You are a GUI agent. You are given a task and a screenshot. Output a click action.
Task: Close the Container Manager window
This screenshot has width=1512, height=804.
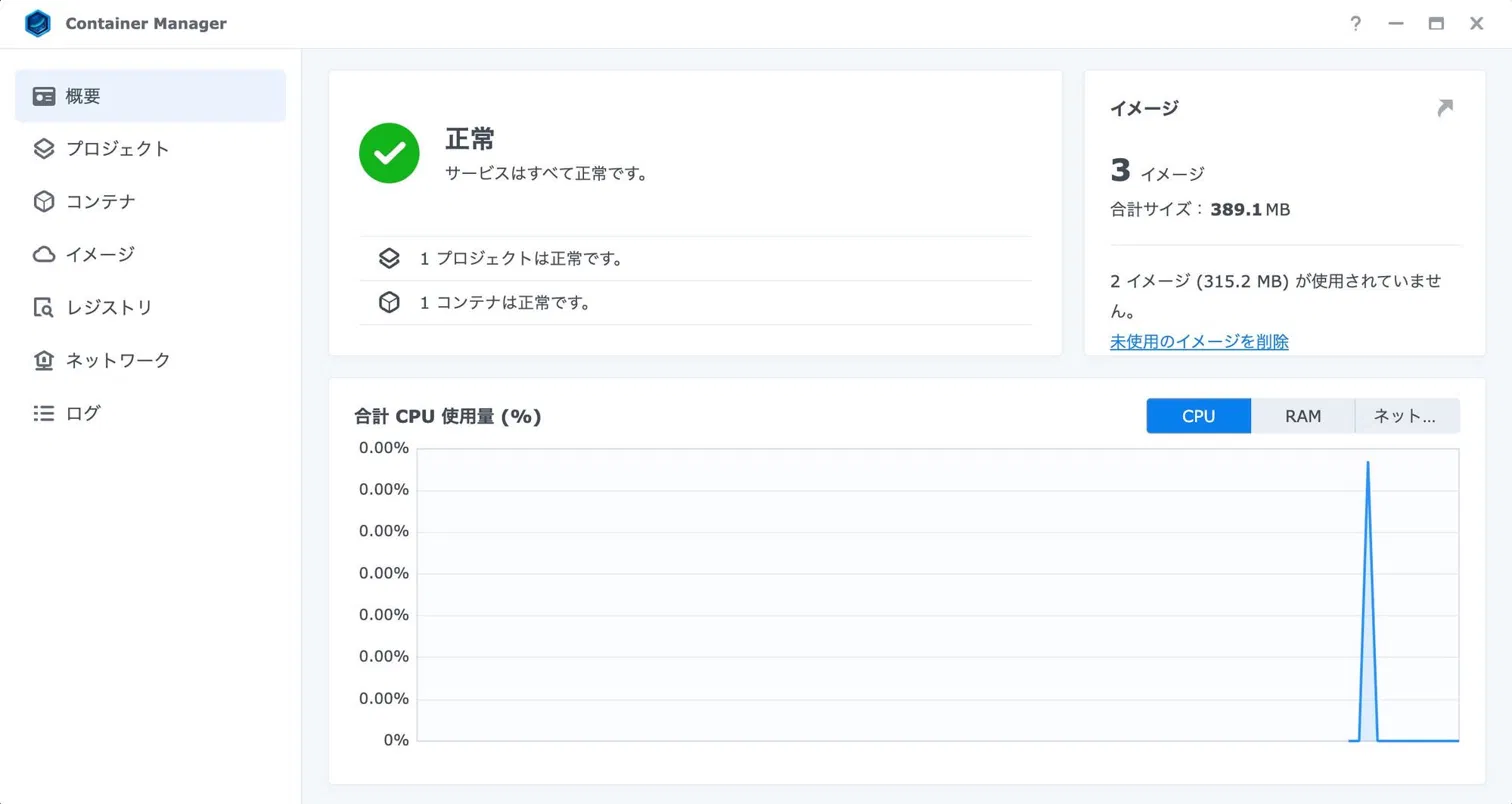[1476, 24]
